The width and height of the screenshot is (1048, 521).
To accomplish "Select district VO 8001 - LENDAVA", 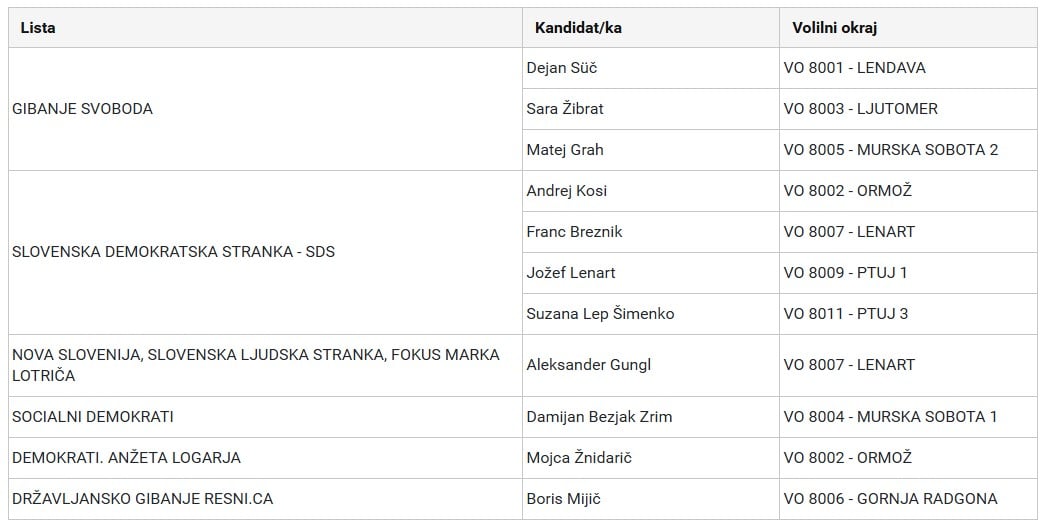I will (x=854, y=68).
